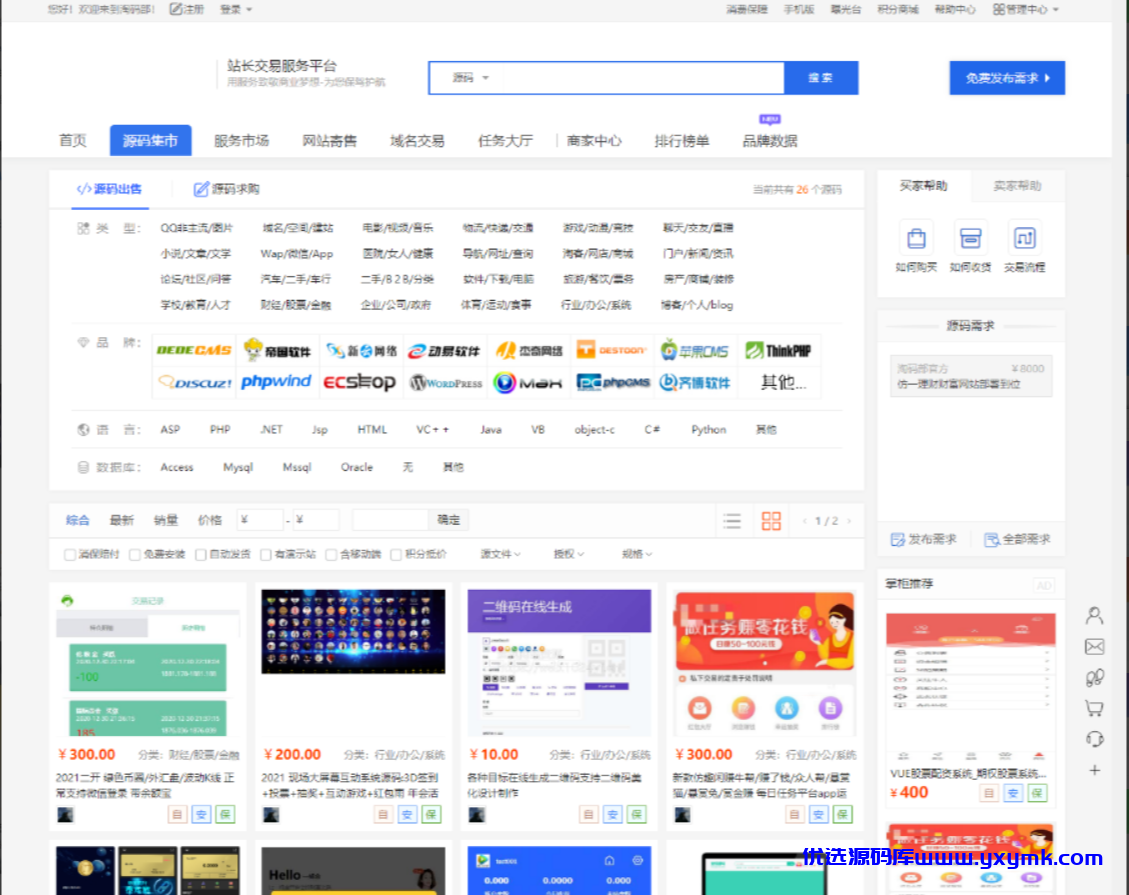Sort listings by 最新
This screenshot has width=1129, height=895.
pos(122,521)
